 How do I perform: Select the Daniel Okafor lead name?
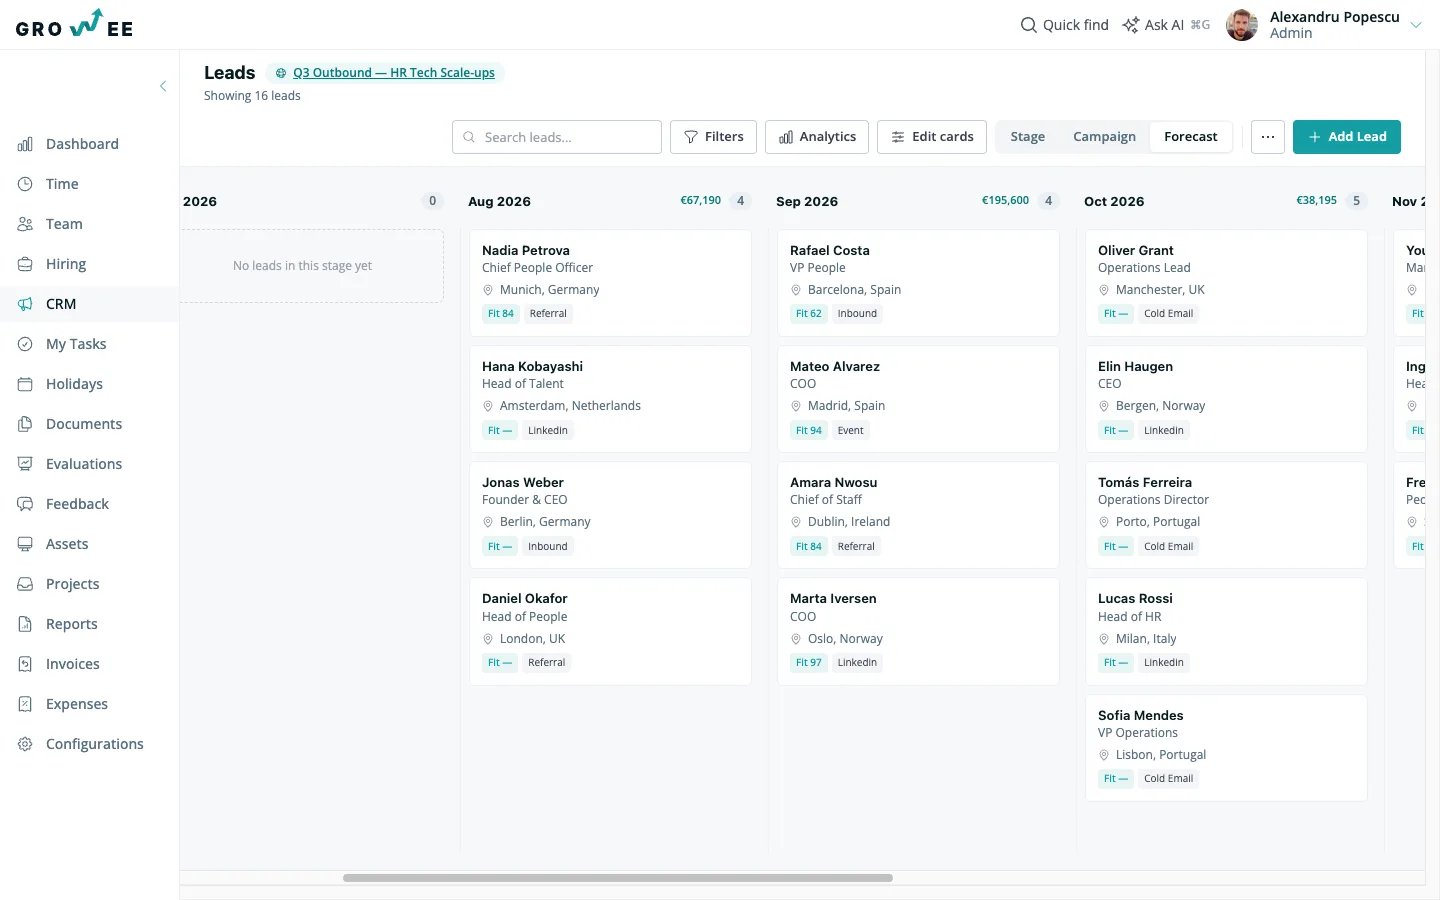(524, 599)
